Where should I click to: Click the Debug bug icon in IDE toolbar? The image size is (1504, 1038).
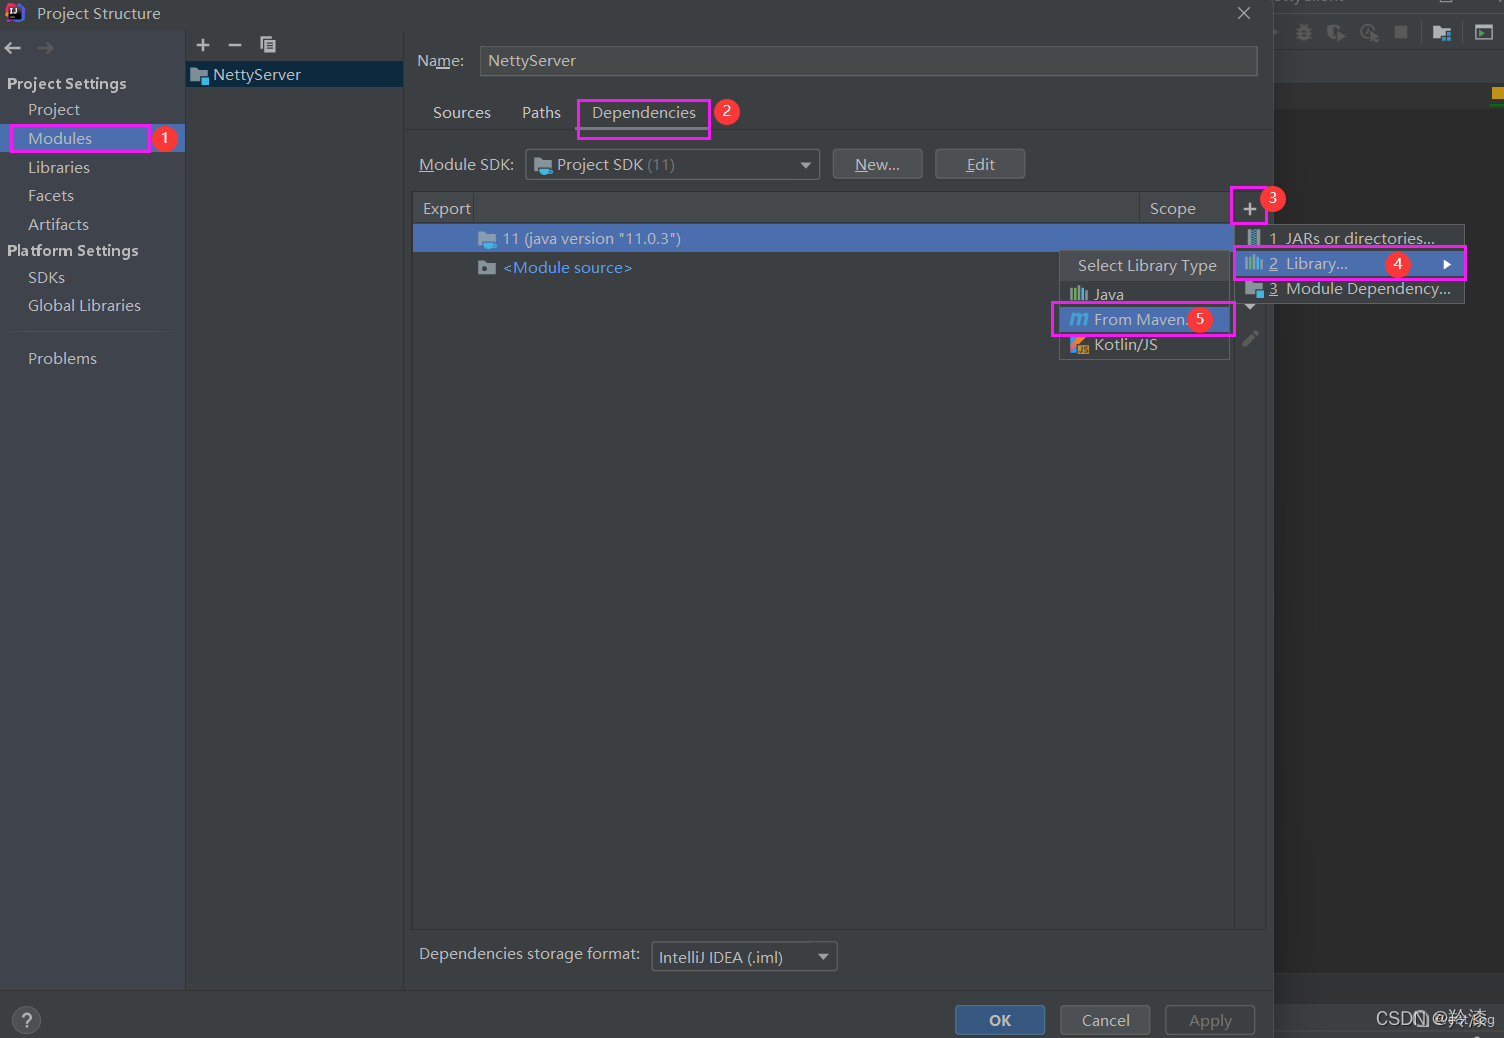pyautogui.click(x=1304, y=33)
